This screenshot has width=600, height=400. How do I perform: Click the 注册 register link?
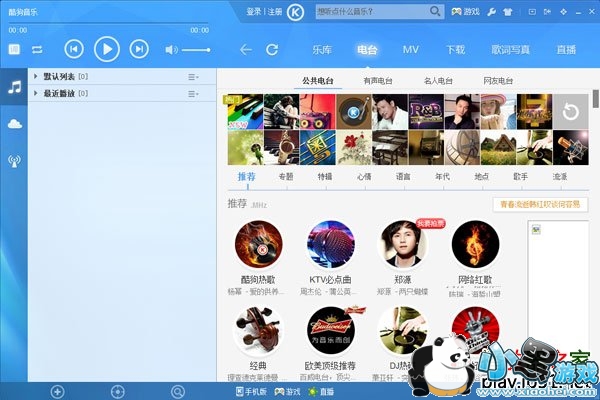(x=274, y=12)
